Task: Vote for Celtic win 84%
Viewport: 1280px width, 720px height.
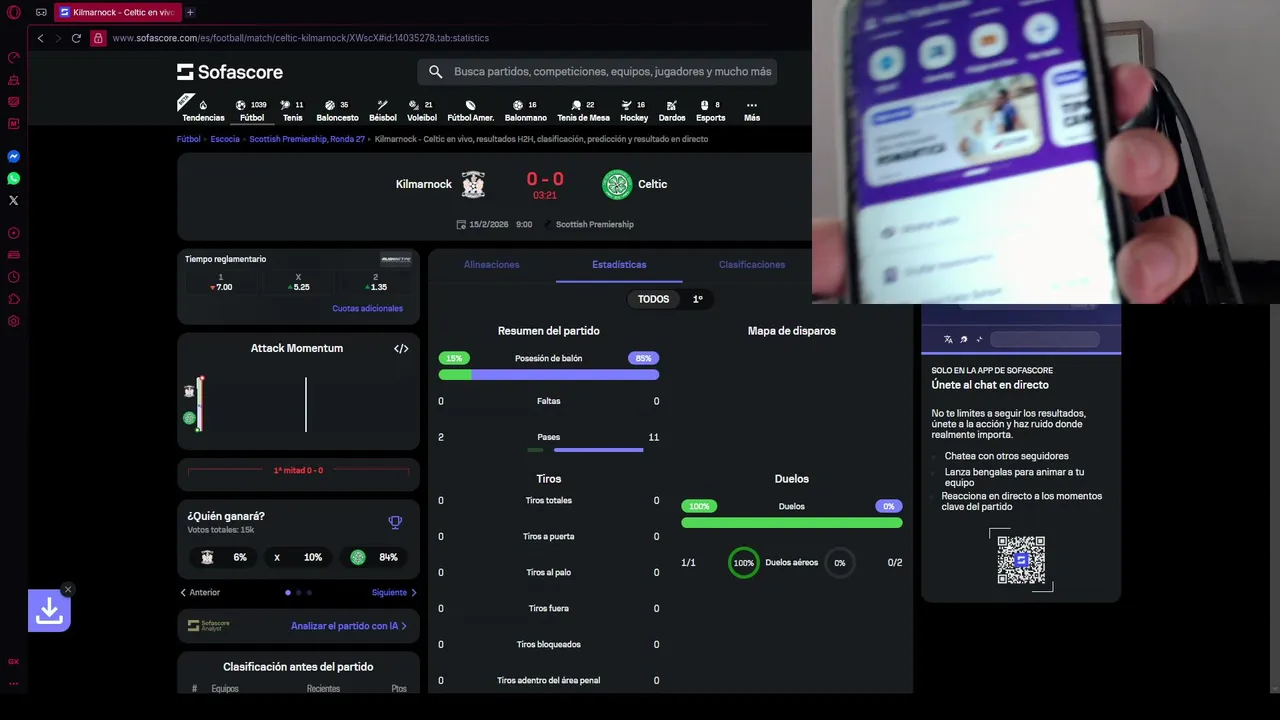Action: click(x=374, y=557)
